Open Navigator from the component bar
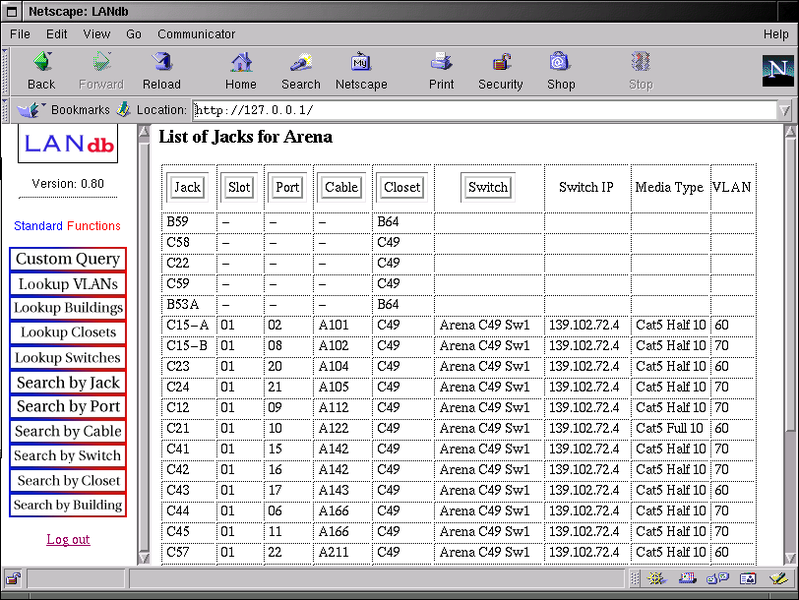799x600 pixels. click(656, 578)
